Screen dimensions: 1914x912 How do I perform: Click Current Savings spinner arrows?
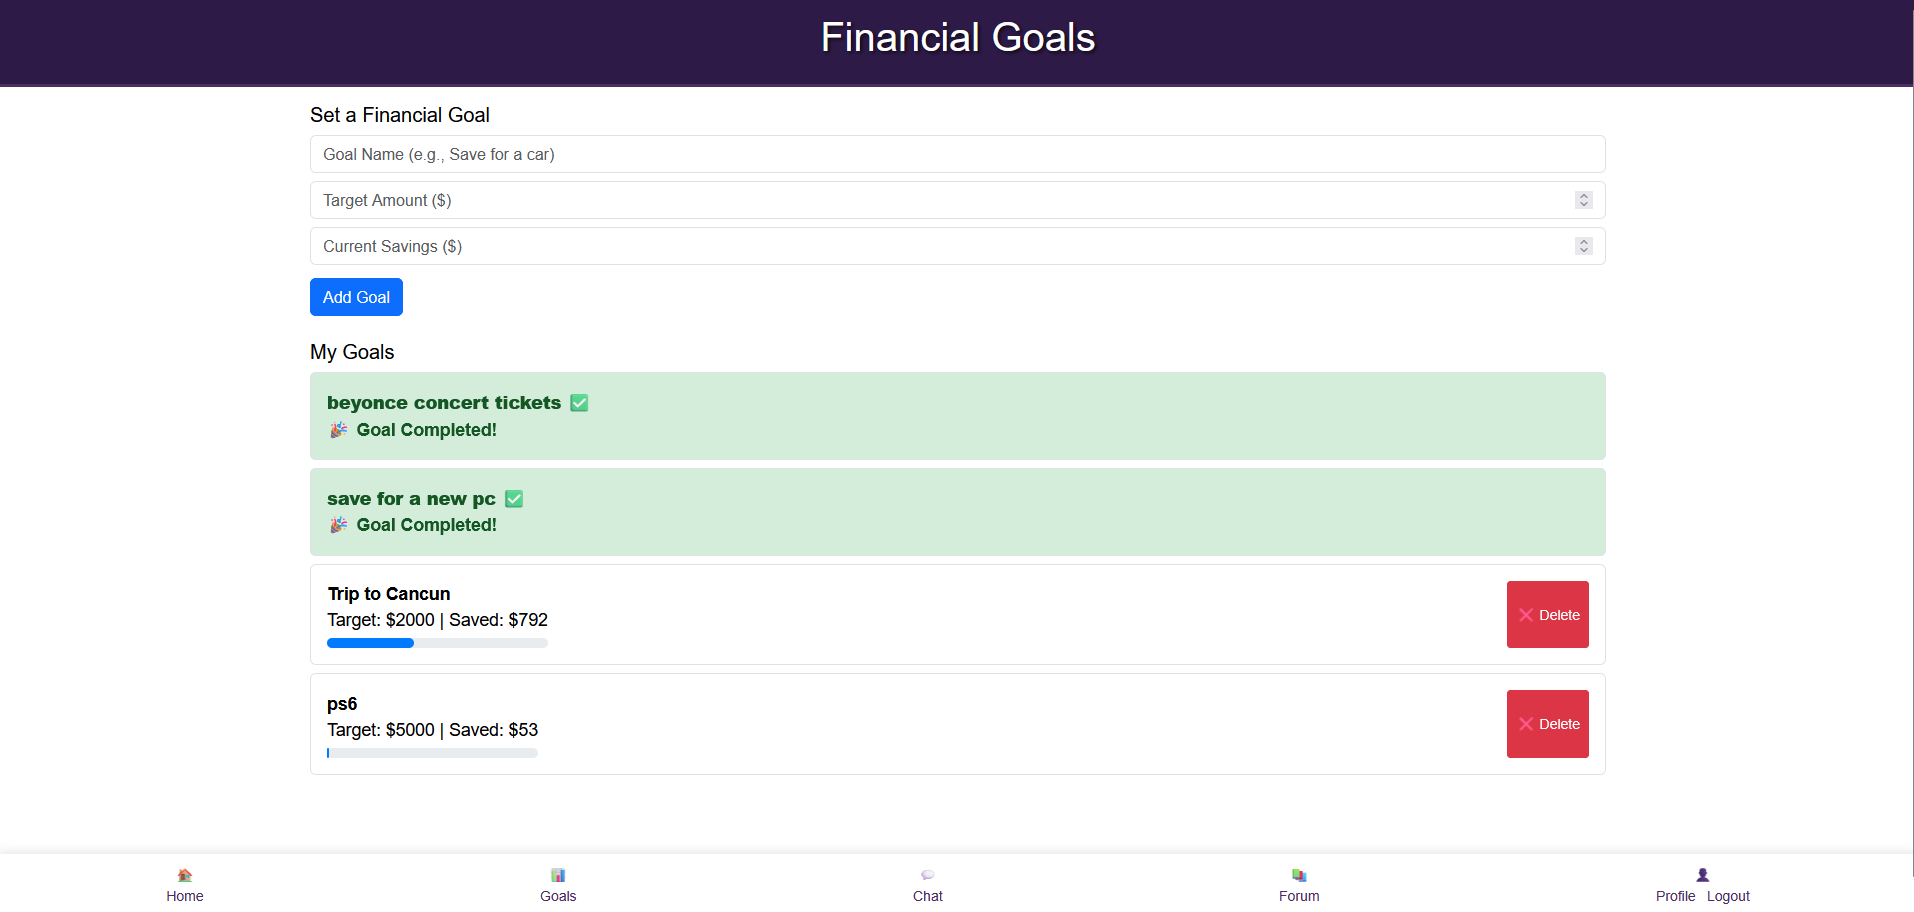(x=1583, y=246)
